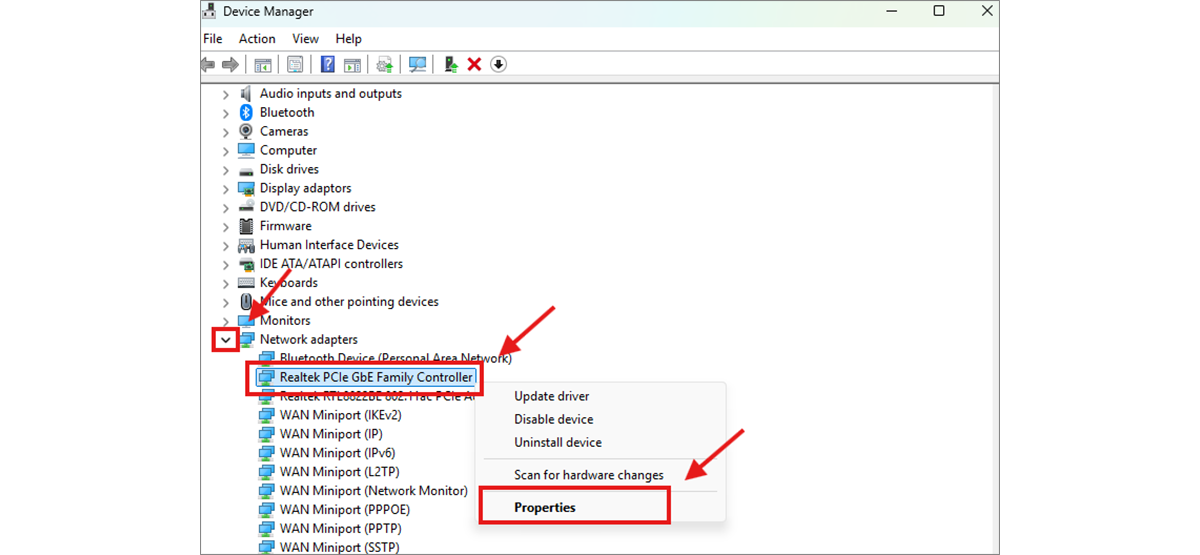Open the Action menu
The height and width of the screenshot is (555, 1200).
[257, 39]
